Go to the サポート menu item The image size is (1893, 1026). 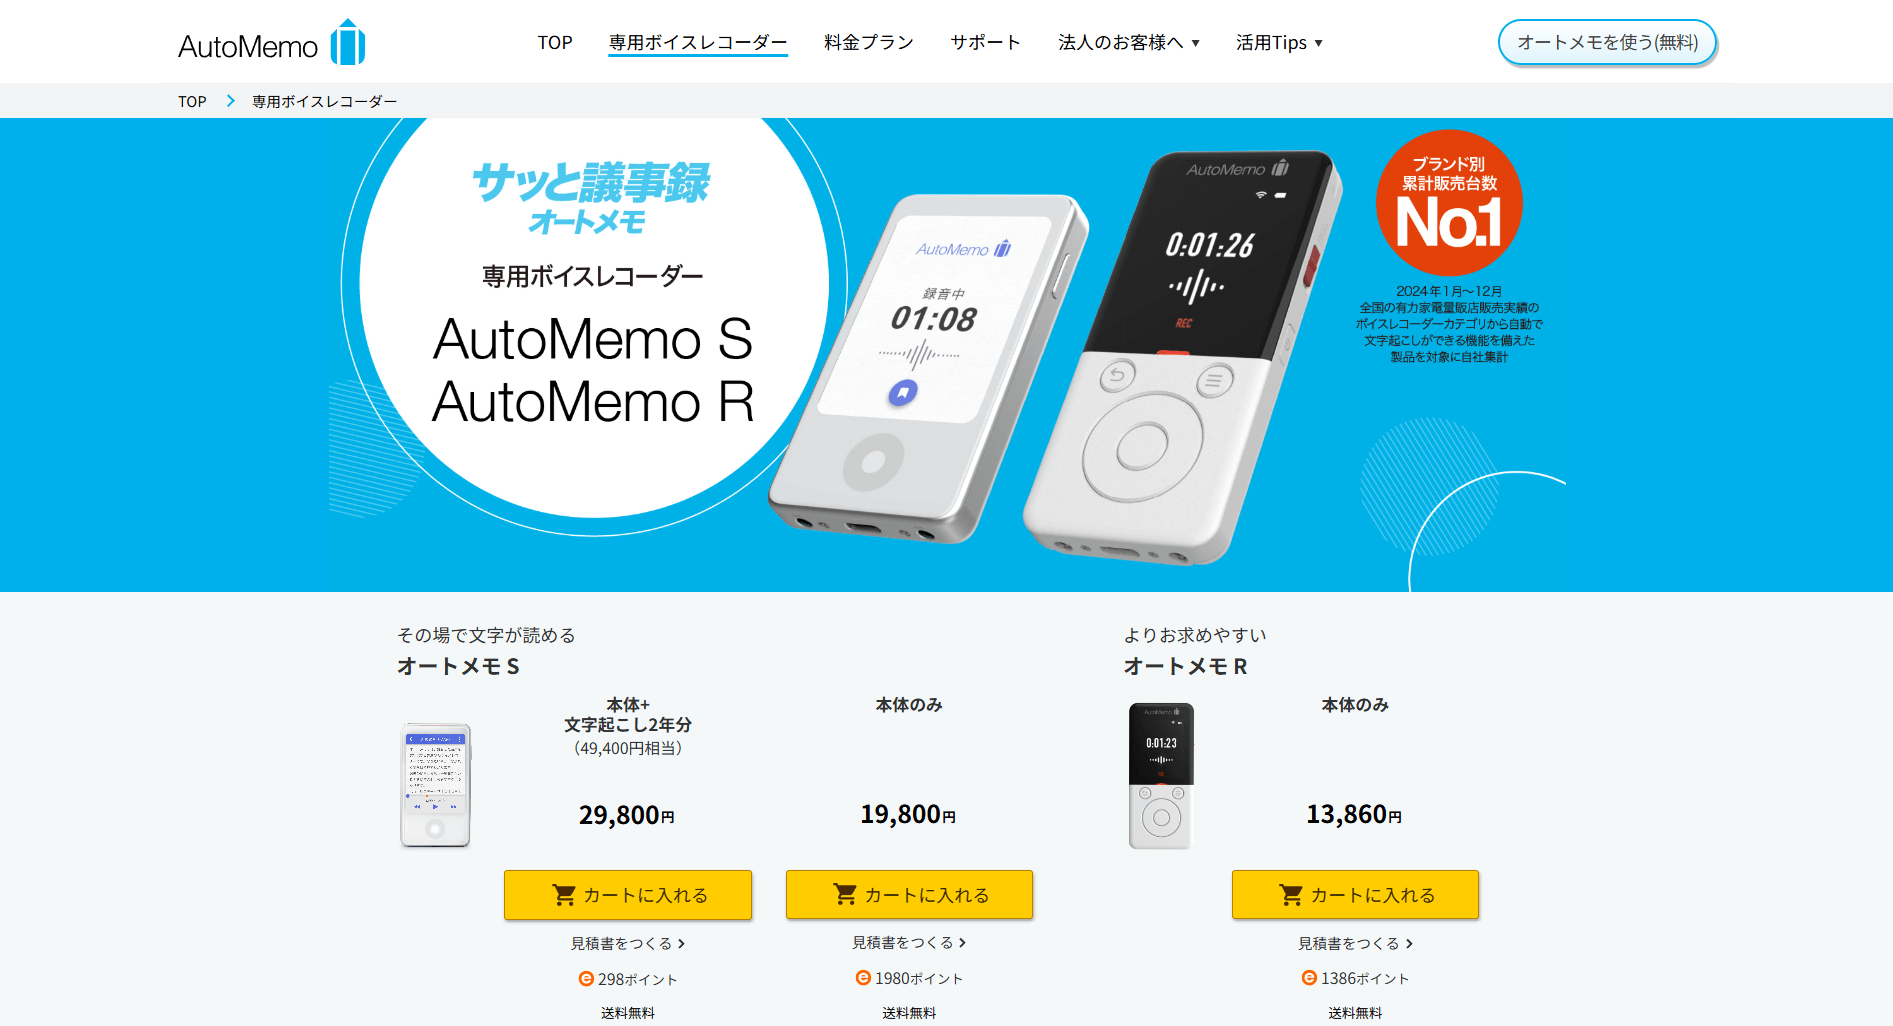point(986,43)
